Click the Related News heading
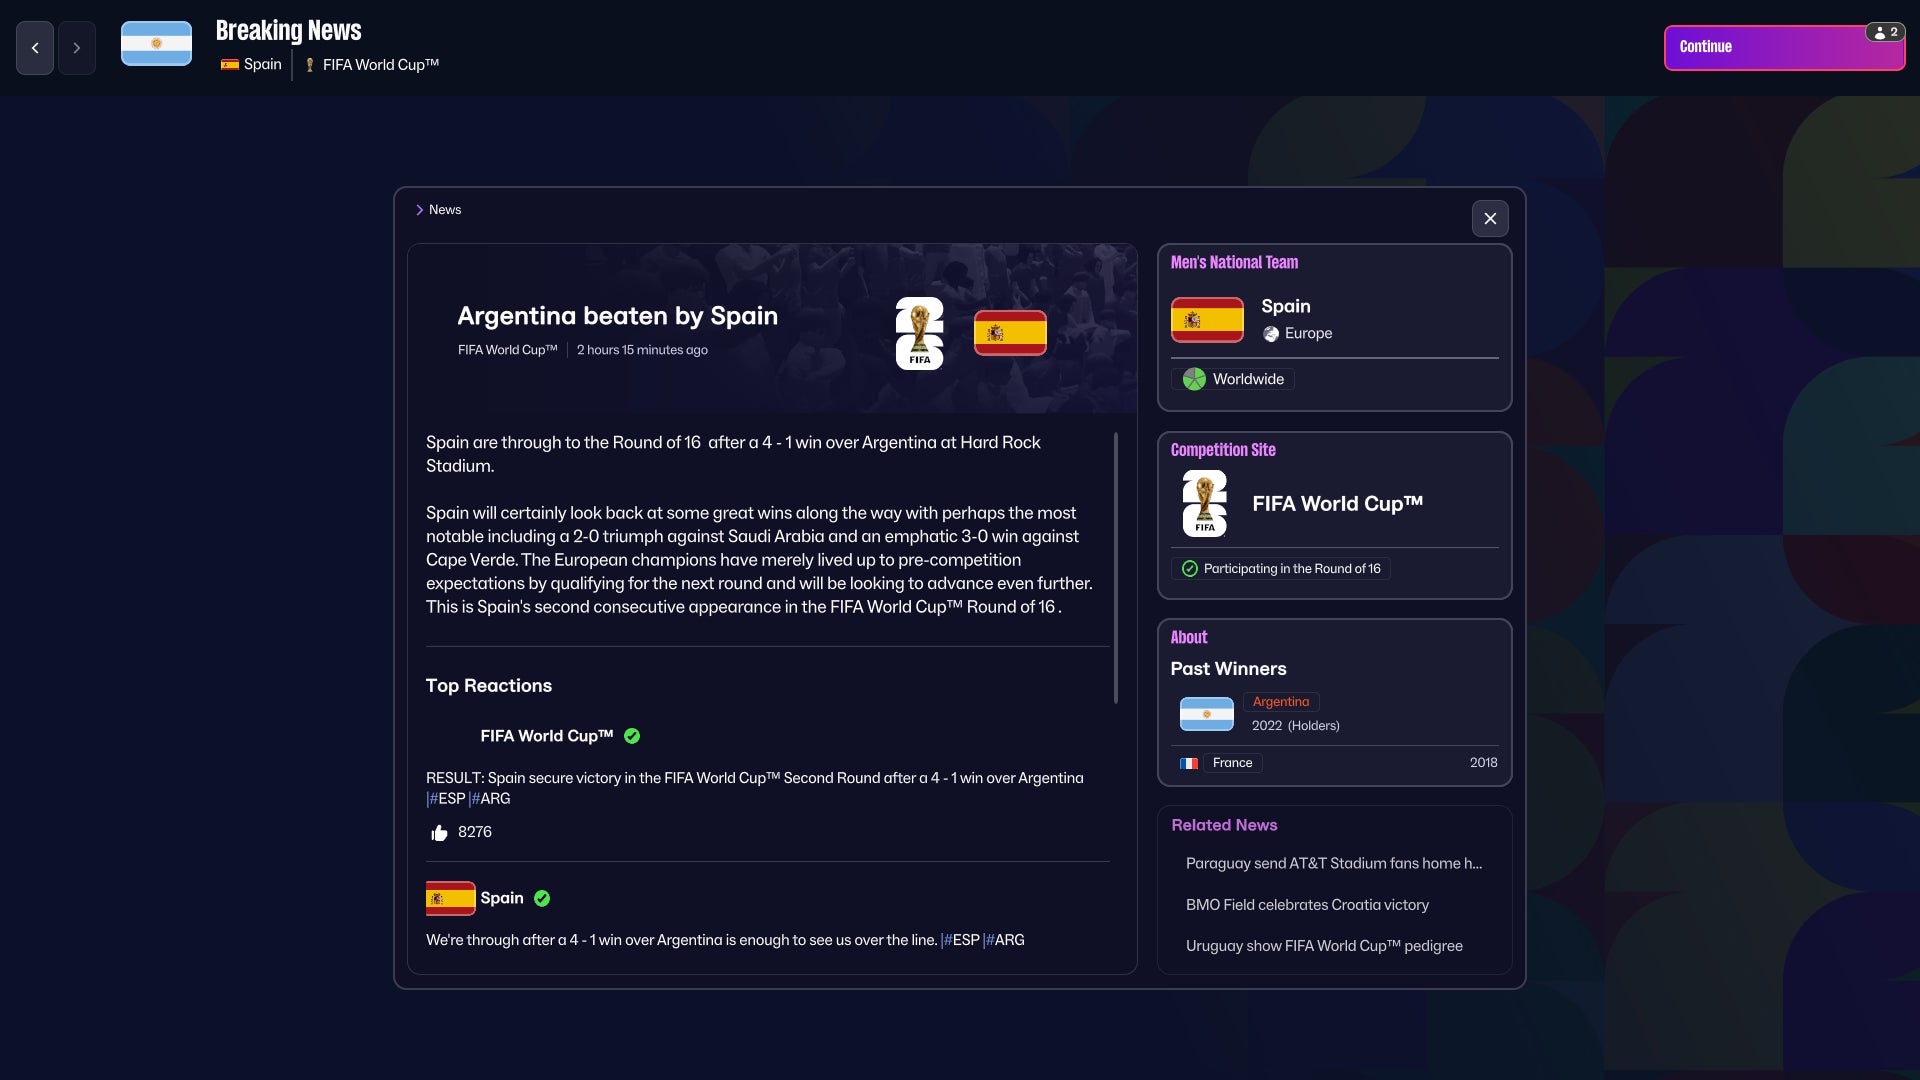Screen dimensions: 1920x1080 tap(1224, 825)
